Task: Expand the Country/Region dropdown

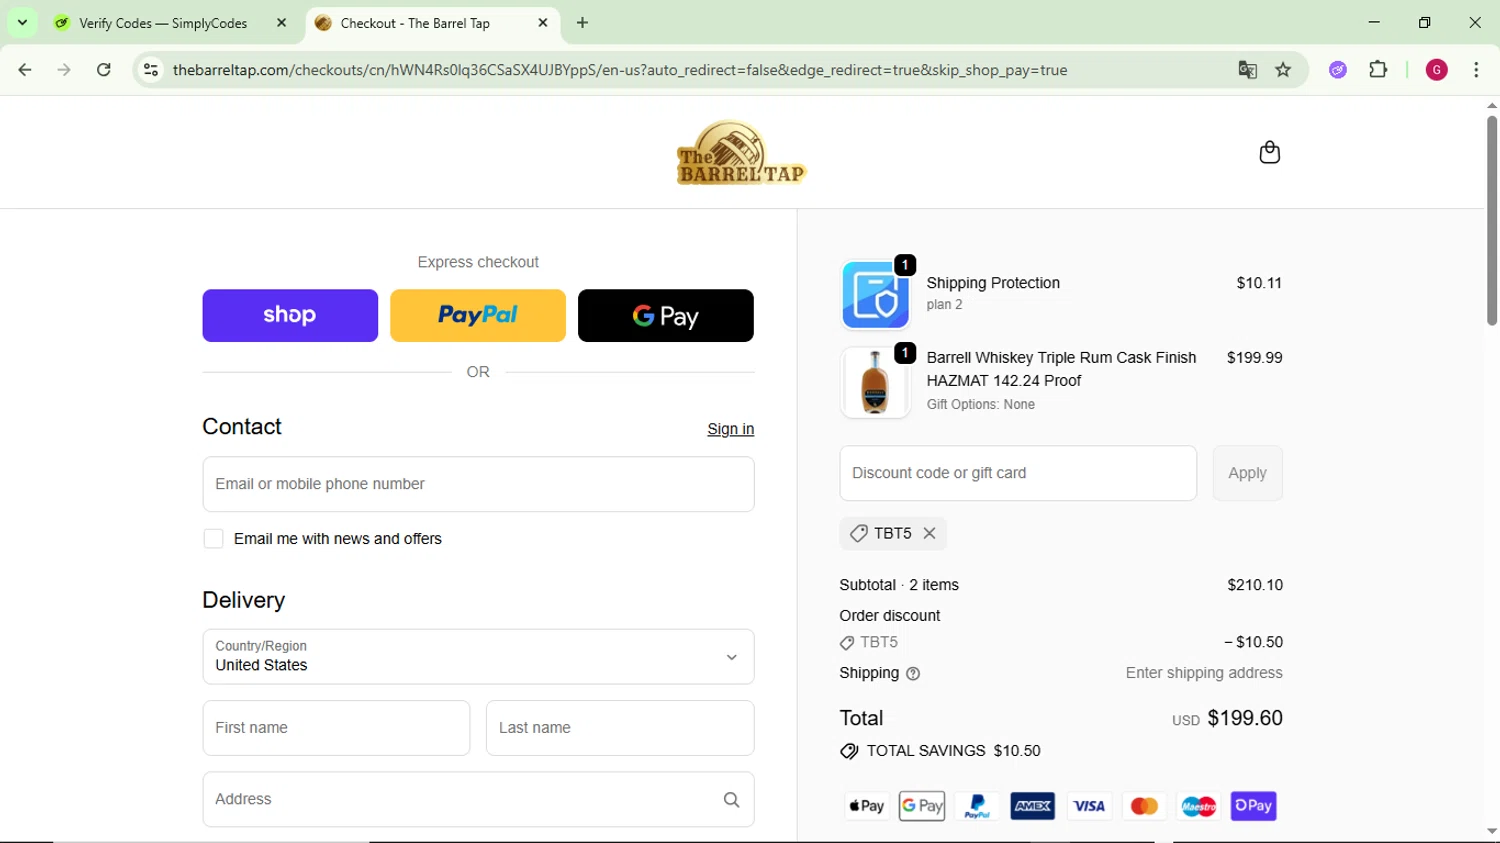Action: 478,657
